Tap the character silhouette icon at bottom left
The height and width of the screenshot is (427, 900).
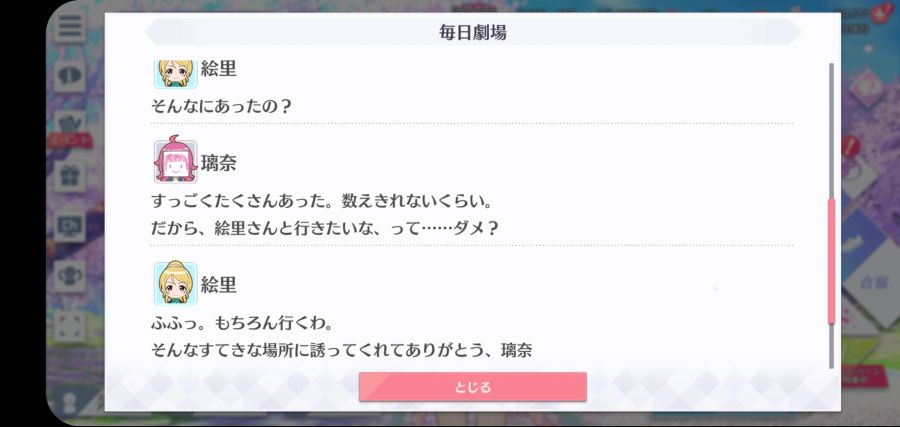tap(70, 403)
